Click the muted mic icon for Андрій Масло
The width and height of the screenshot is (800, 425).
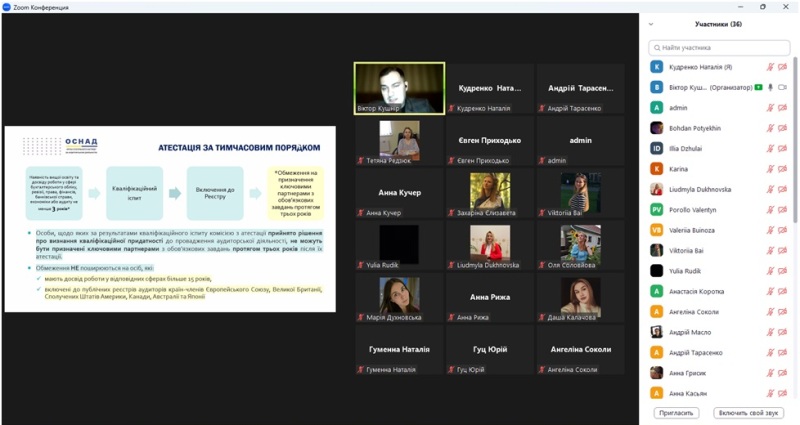click(x=770, y=332)
